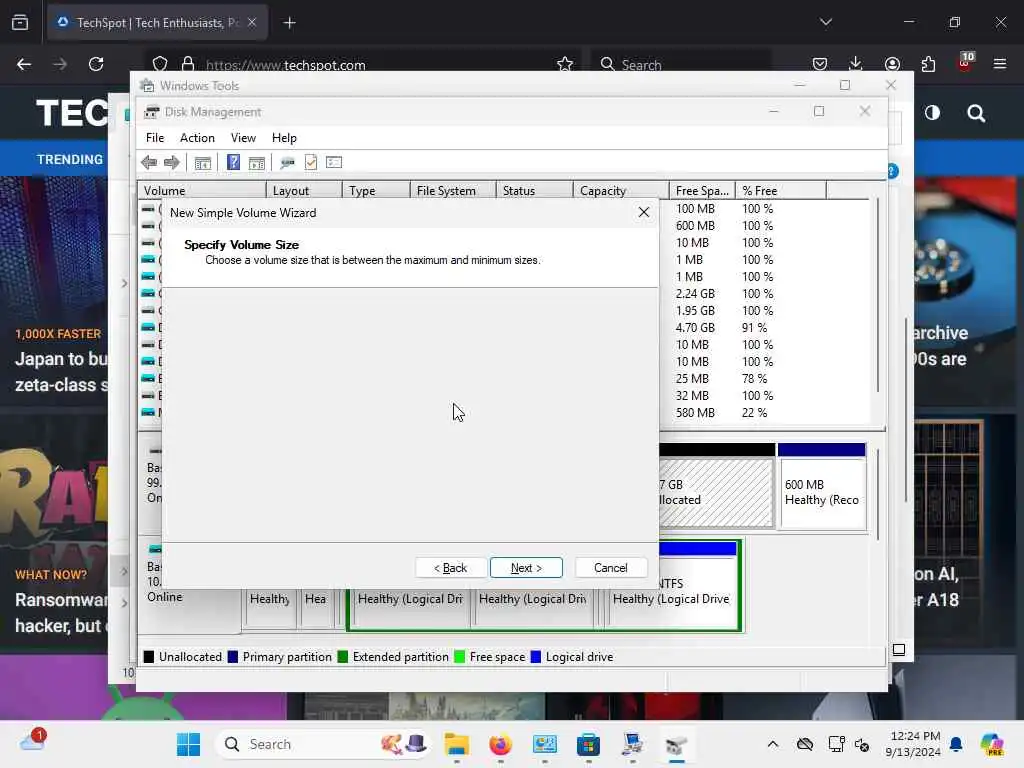Open Windows Start menu
1024x768 pixels.
click(189, 744)
